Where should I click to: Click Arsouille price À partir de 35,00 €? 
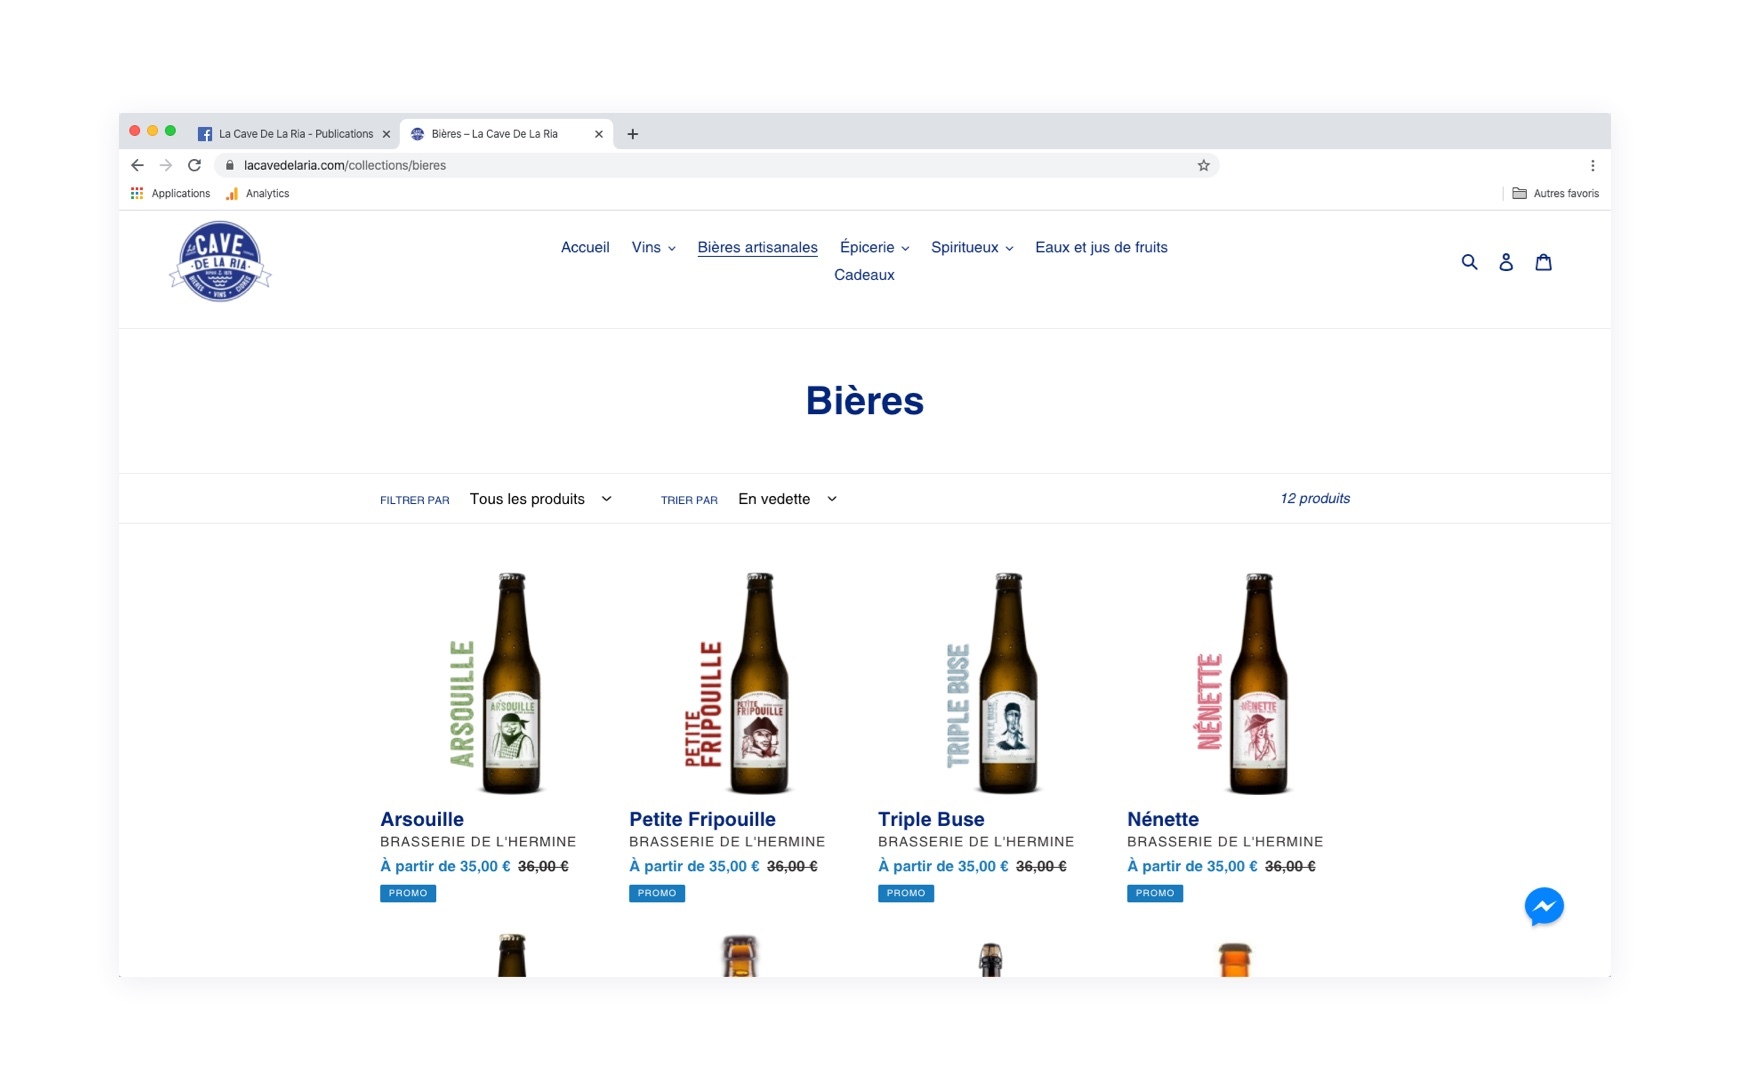(445, 867)
